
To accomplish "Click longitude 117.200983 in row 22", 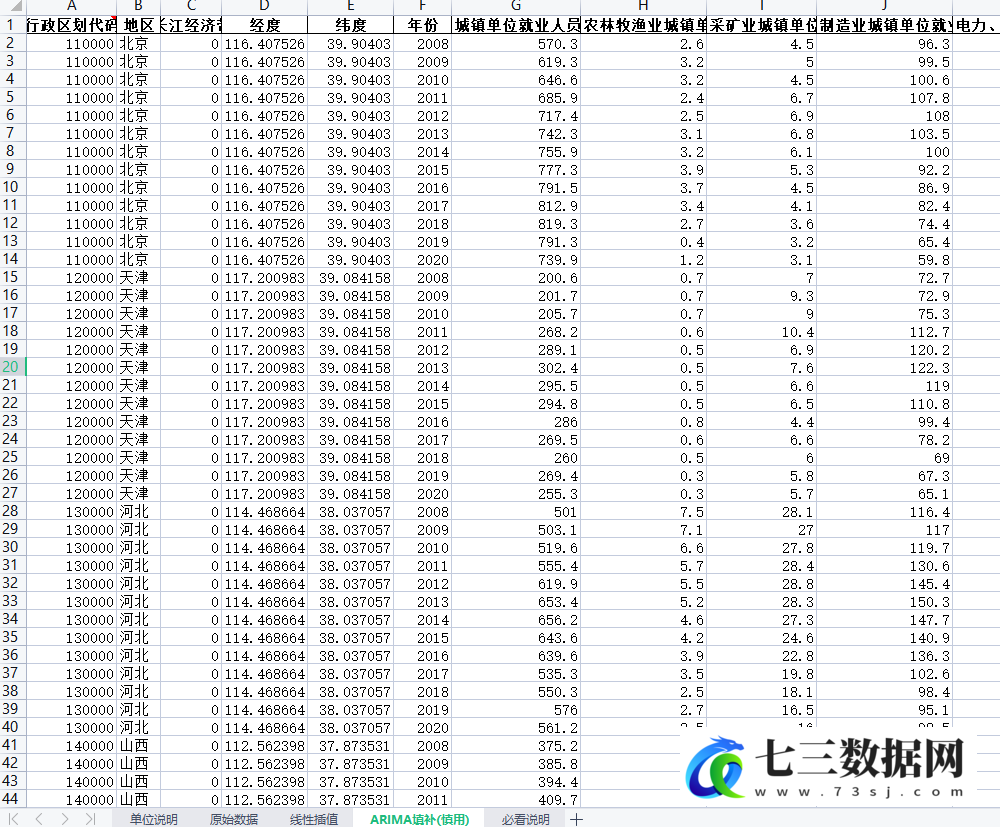I will coord(265,404).
